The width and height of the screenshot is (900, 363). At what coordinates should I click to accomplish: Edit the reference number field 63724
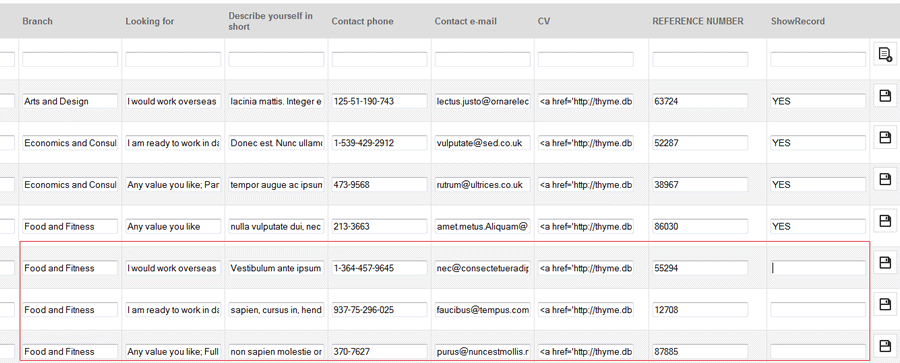[x=700, y=101]
